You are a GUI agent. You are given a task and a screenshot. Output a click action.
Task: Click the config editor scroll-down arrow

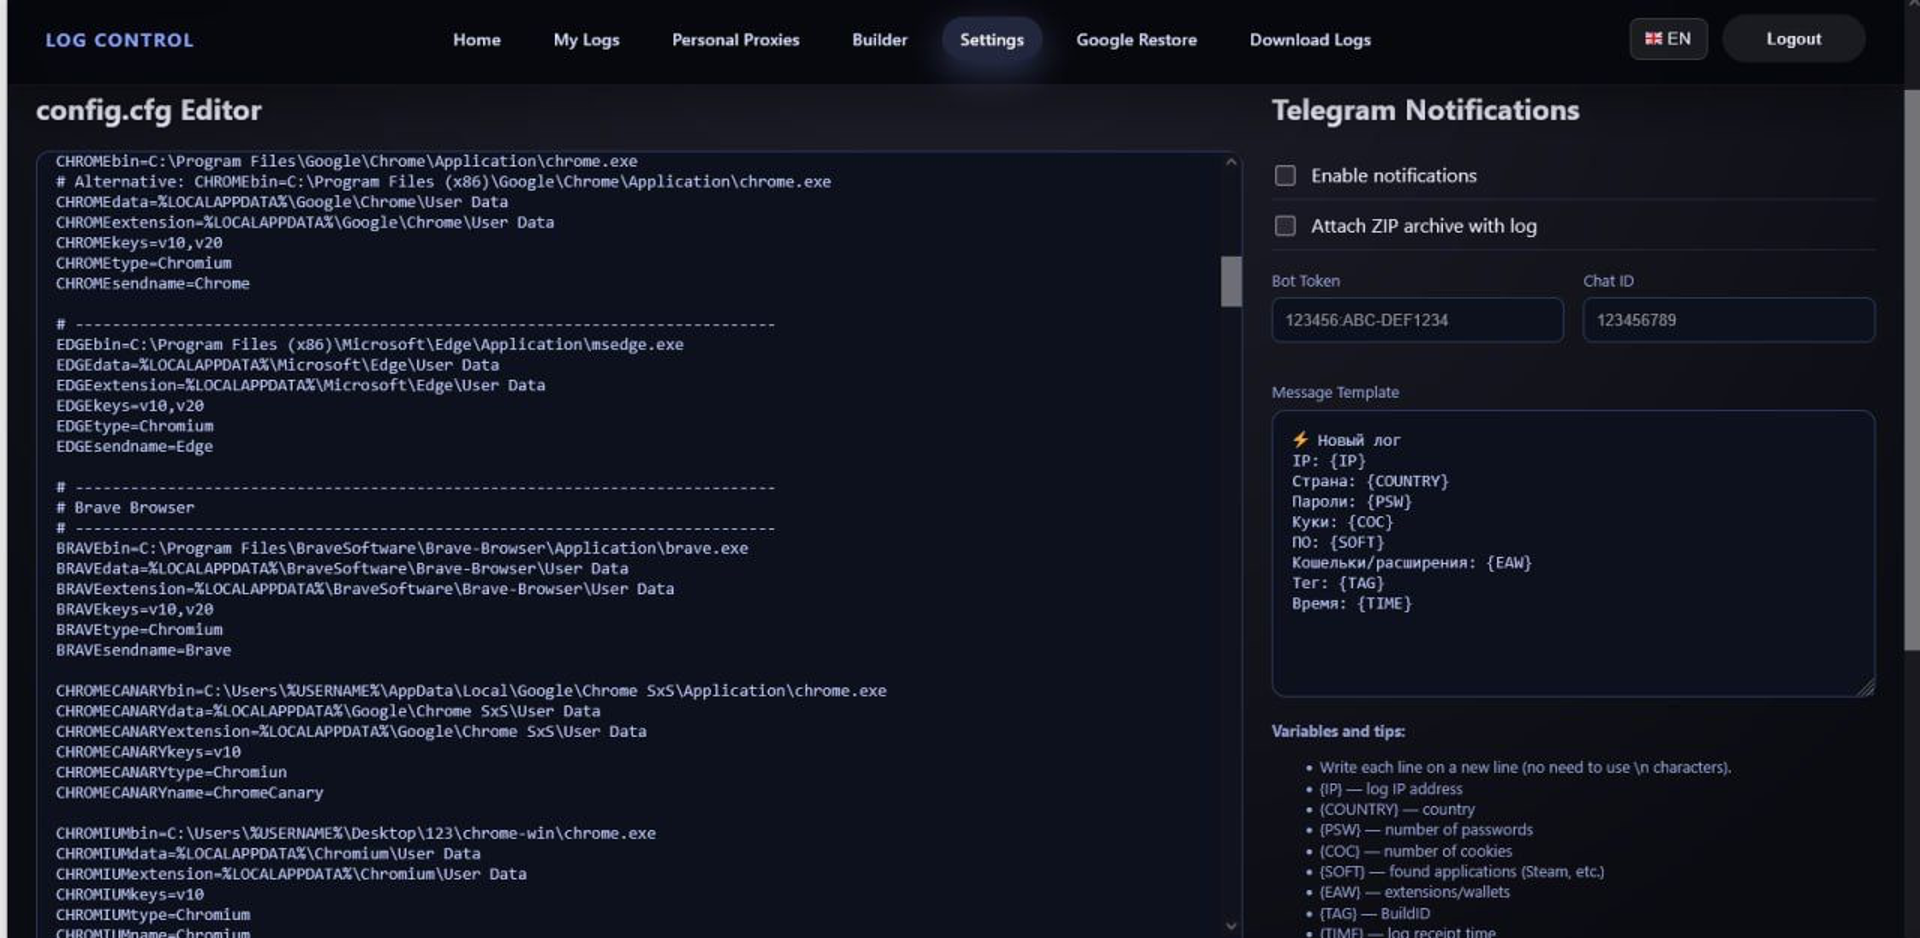point(1231,926)
